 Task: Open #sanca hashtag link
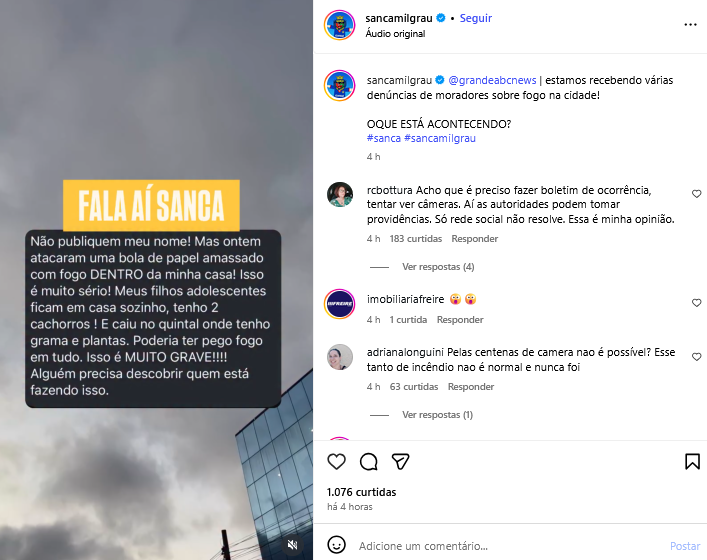tap(384, 138)
